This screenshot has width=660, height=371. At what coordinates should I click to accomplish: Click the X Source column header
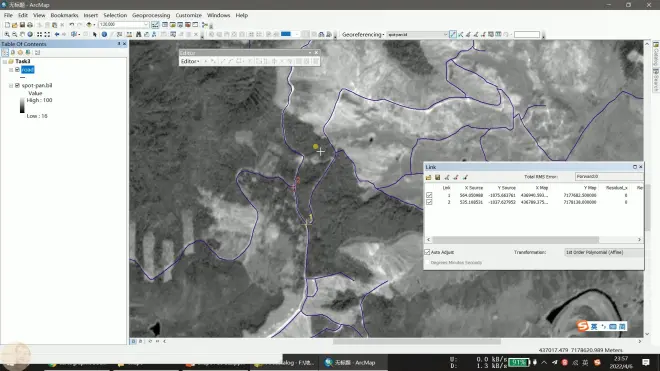pos(474,188)
